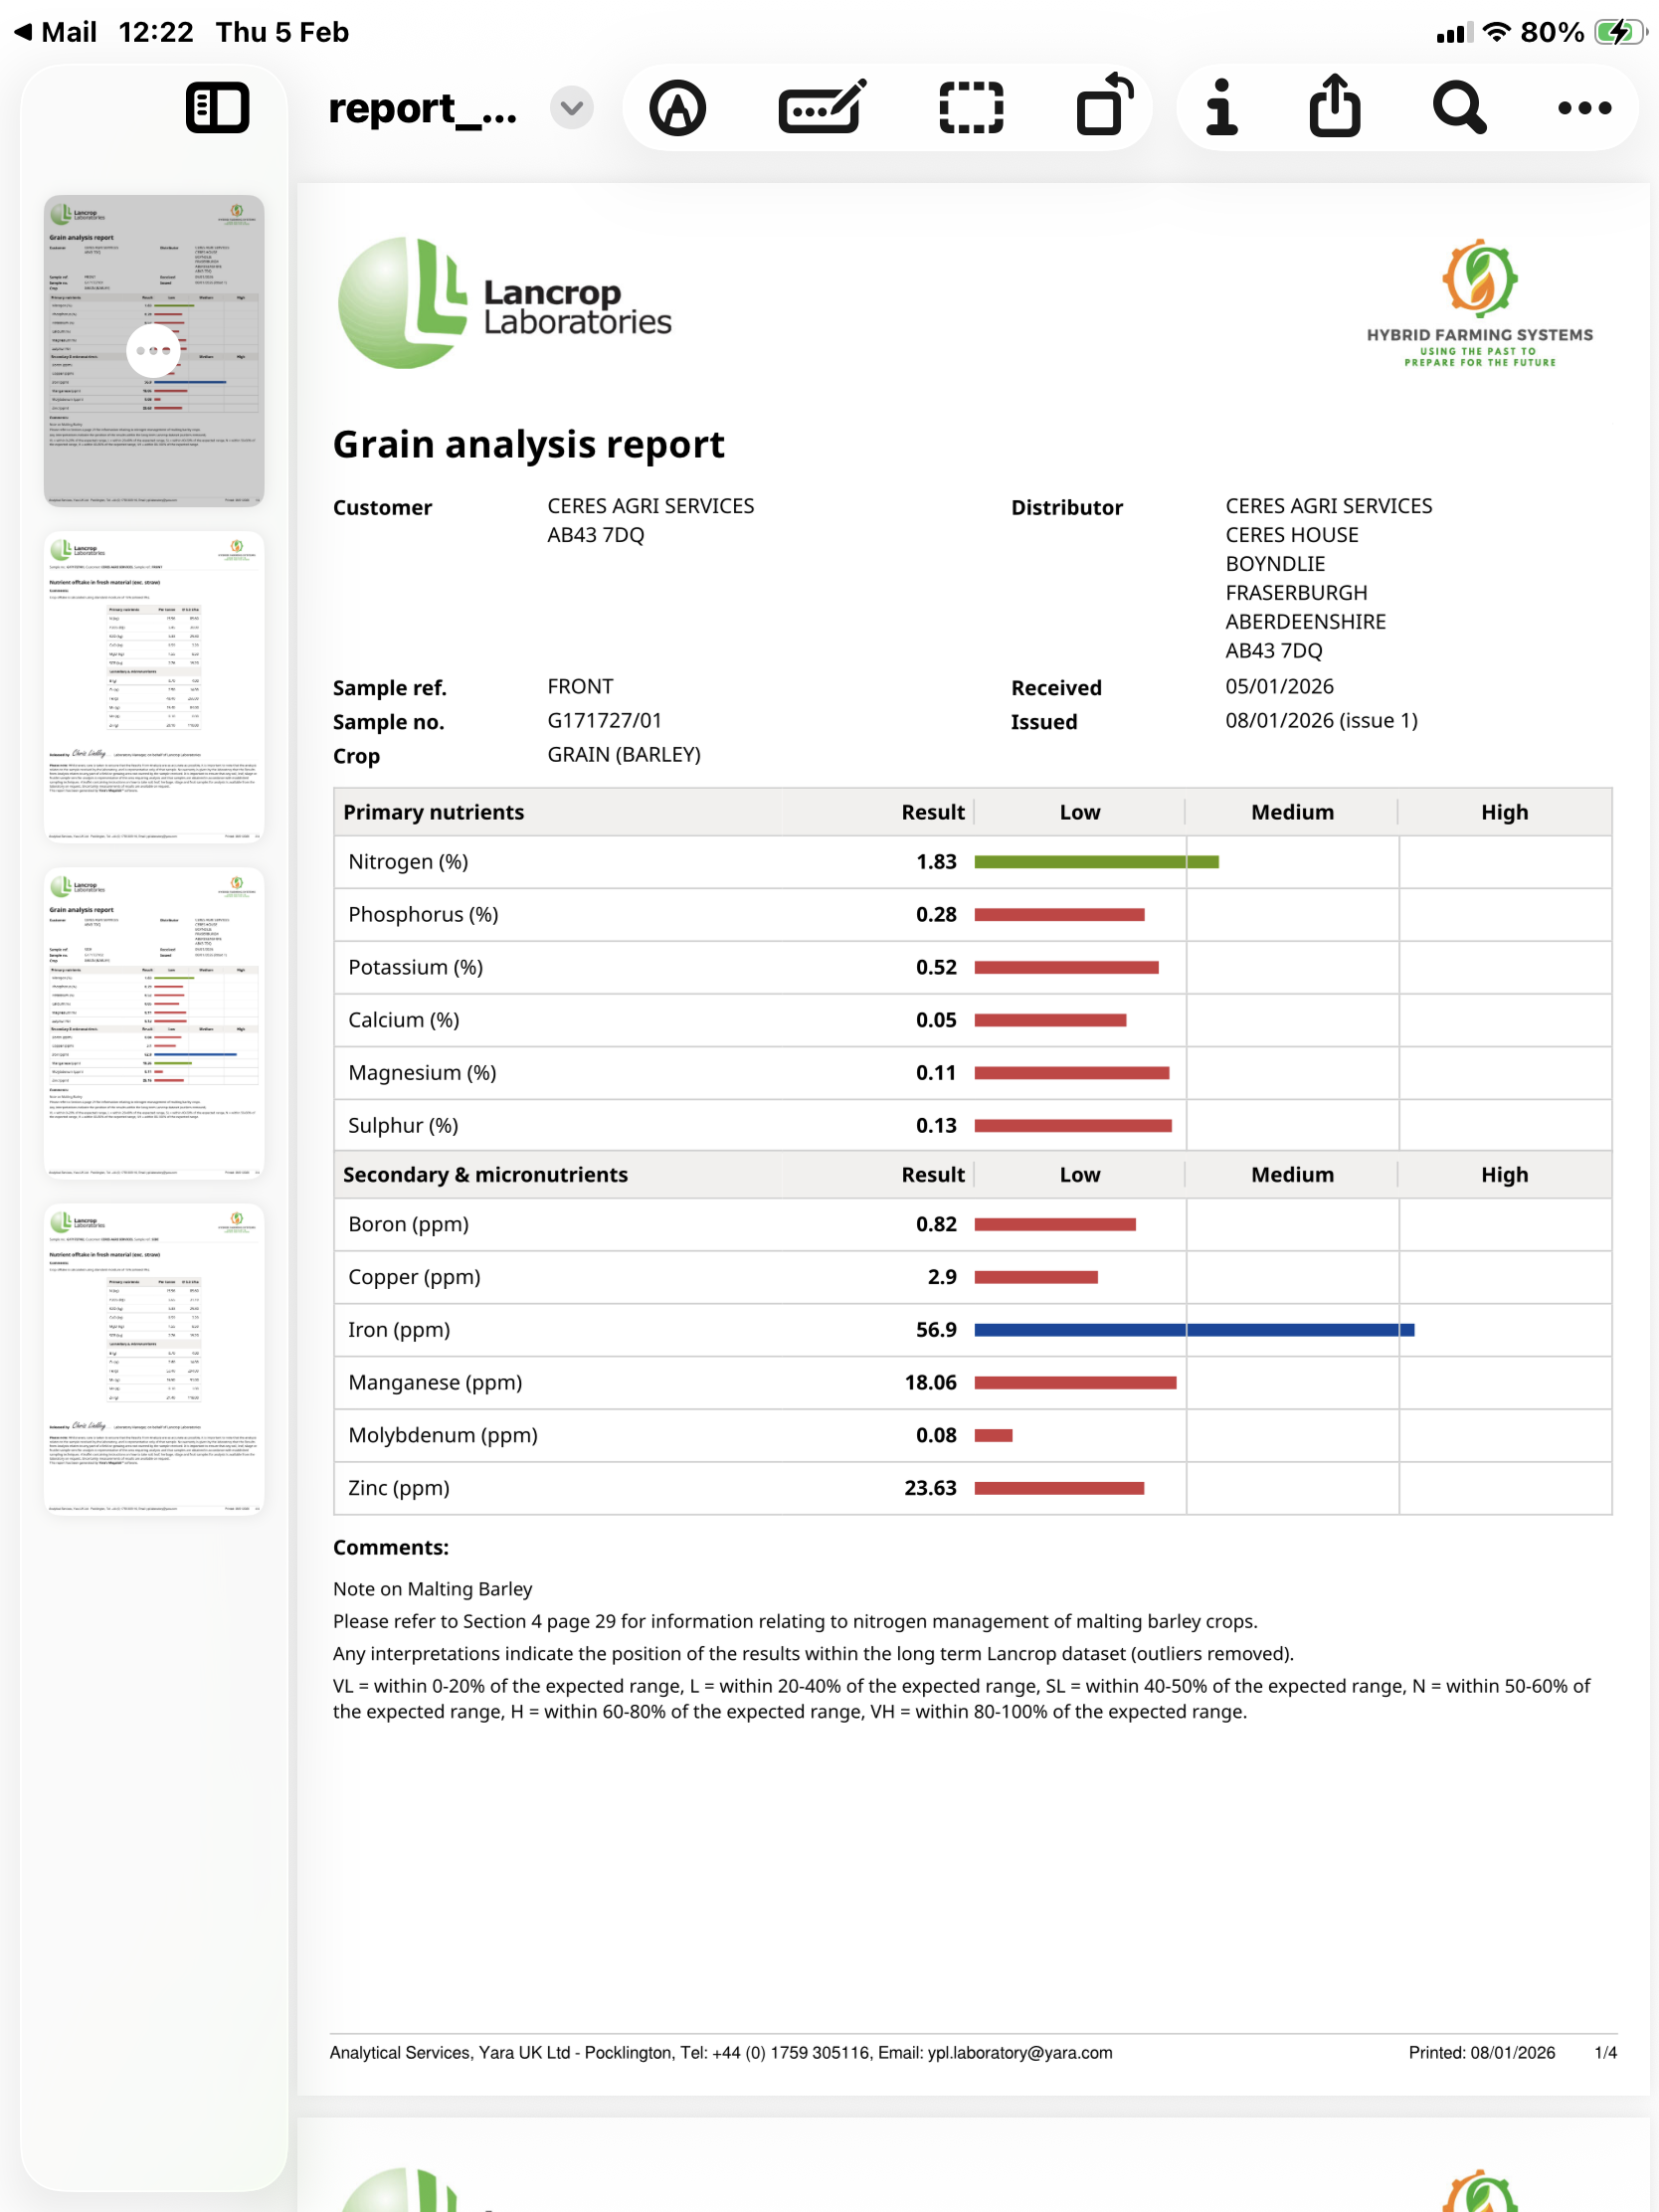Tap the Wi-Fi status icon

tap(1496, 32)
